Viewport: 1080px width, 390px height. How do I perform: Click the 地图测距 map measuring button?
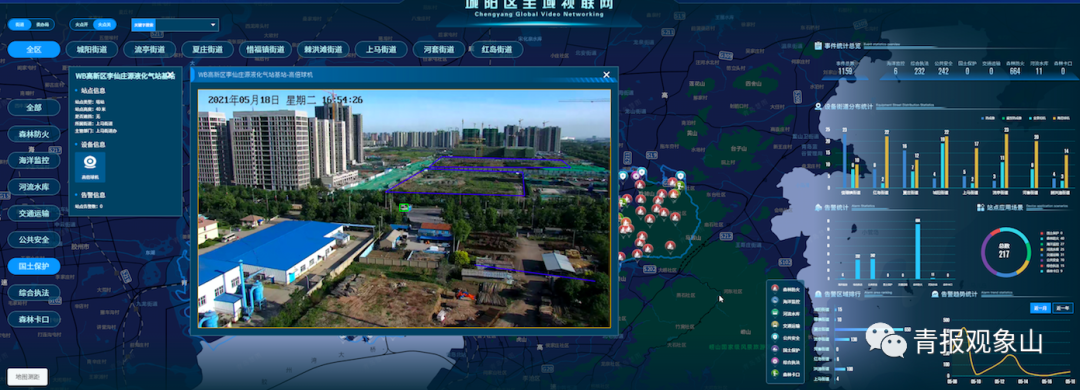28,377
